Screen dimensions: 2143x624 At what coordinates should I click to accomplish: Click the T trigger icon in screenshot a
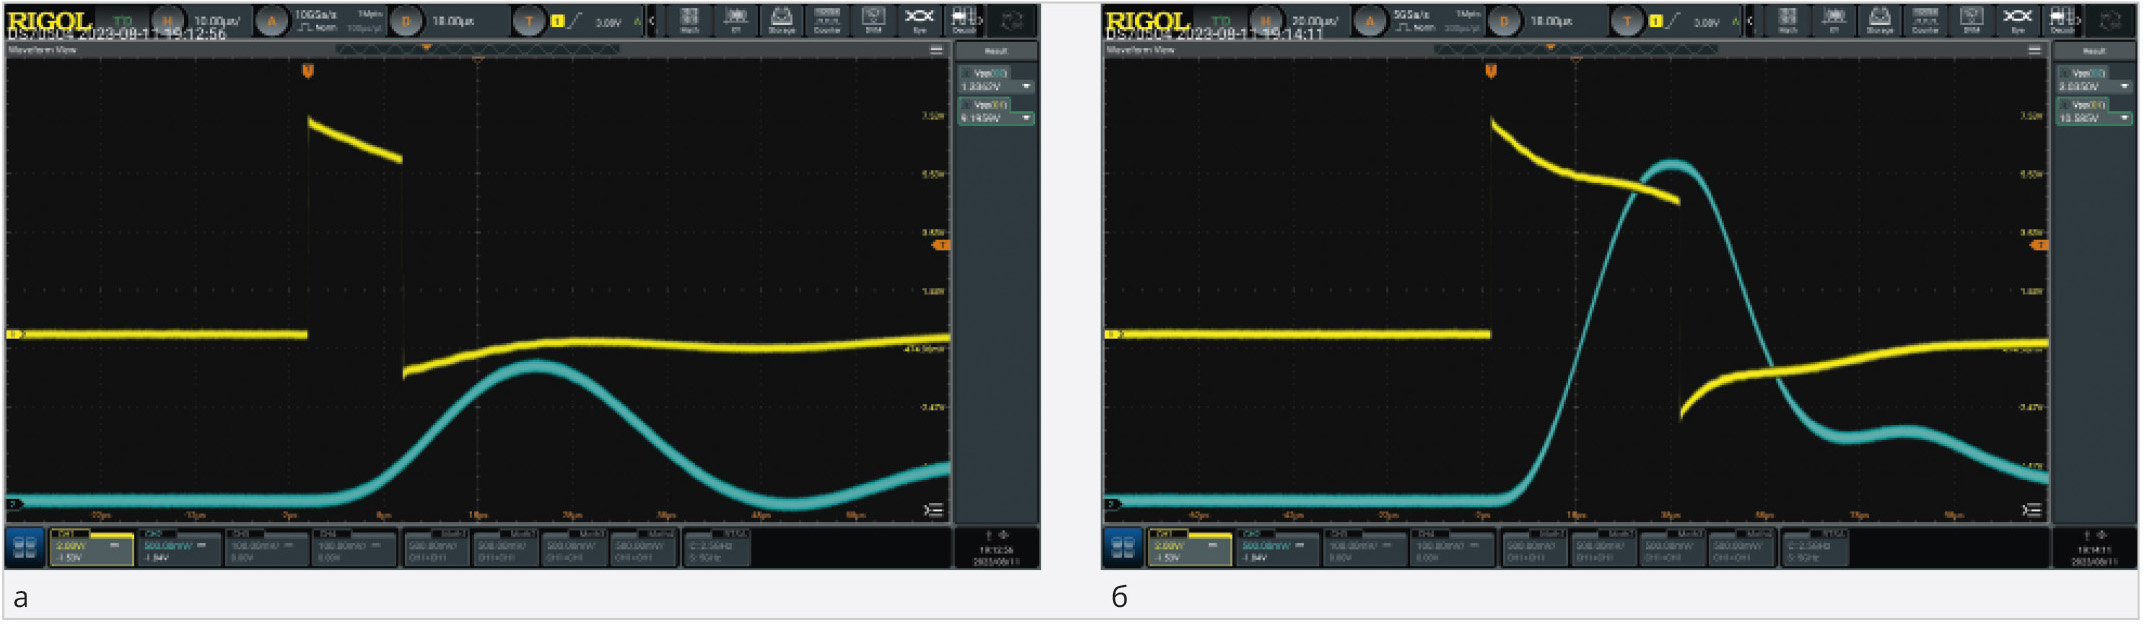529,21
